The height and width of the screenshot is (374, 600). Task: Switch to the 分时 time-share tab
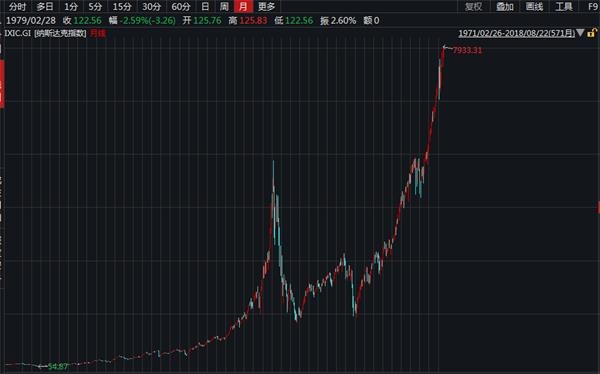coord(18,7)
